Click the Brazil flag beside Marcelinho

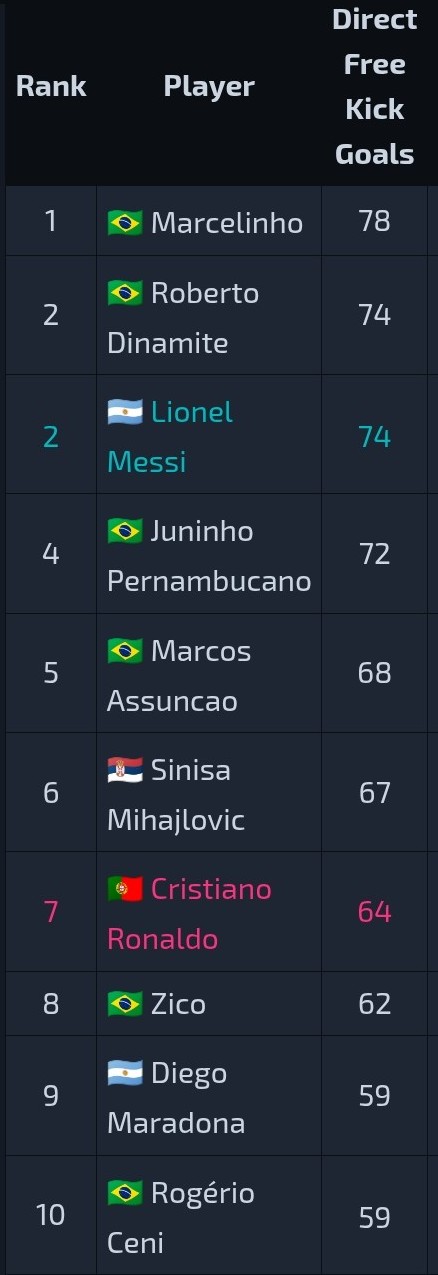[125, 222]
